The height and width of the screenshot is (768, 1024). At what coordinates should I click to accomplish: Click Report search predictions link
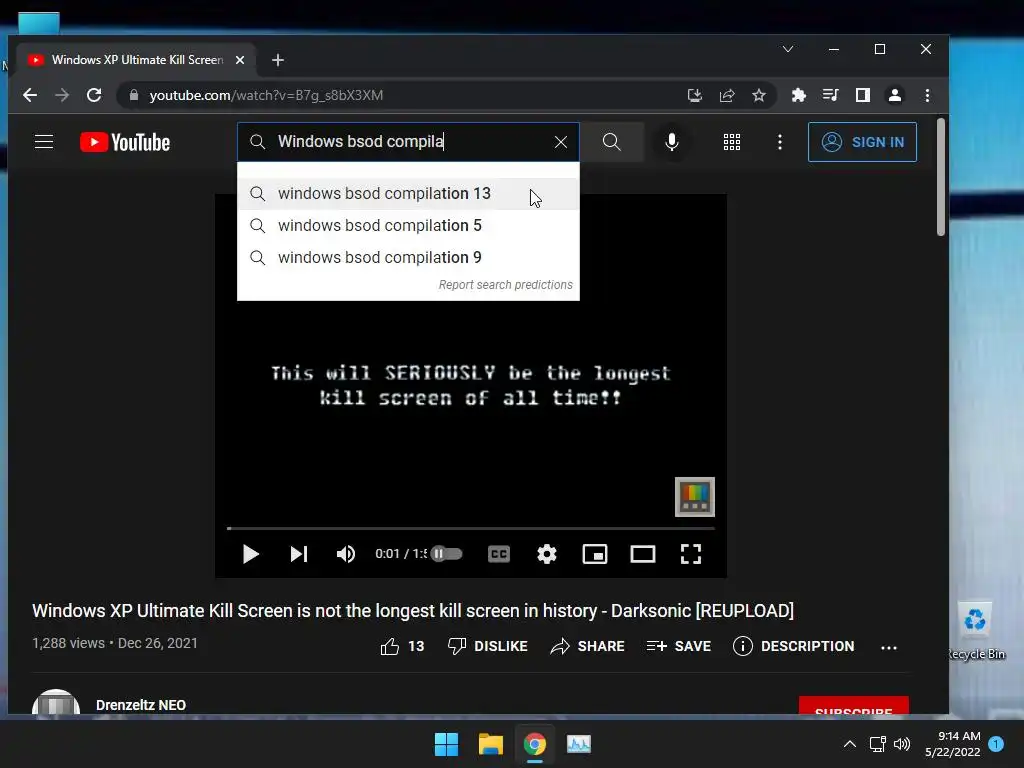point(505,285)
